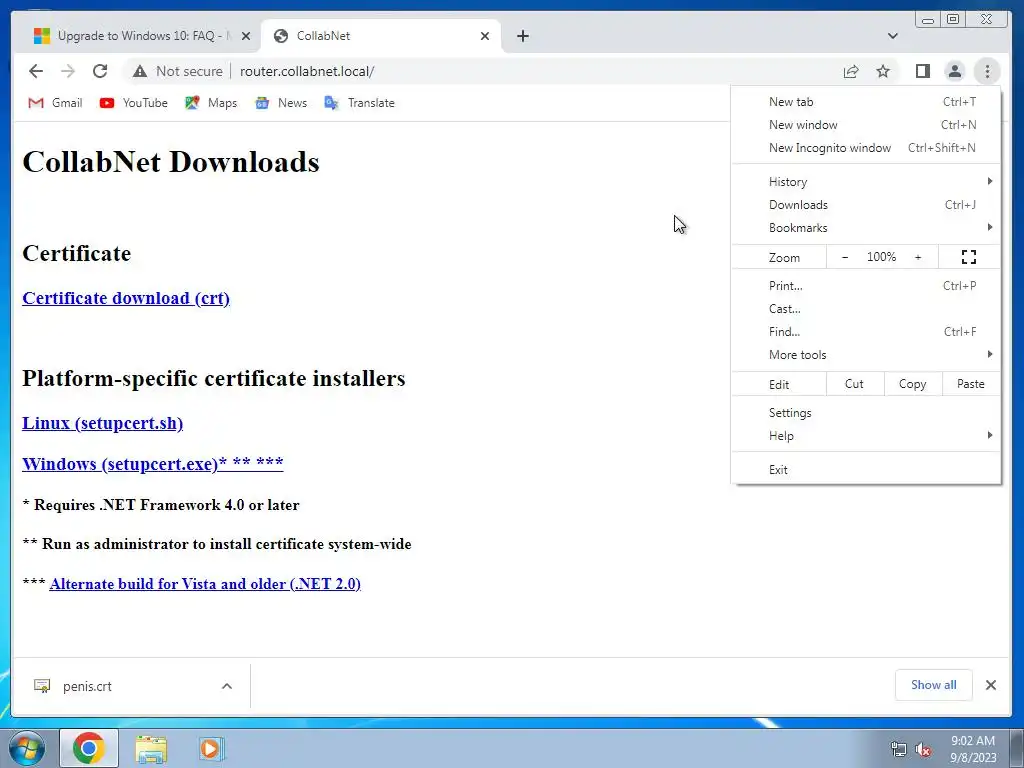Expand the Bookmarks submenu
The width and height of the screenshot is (1024, 768).
866,228
